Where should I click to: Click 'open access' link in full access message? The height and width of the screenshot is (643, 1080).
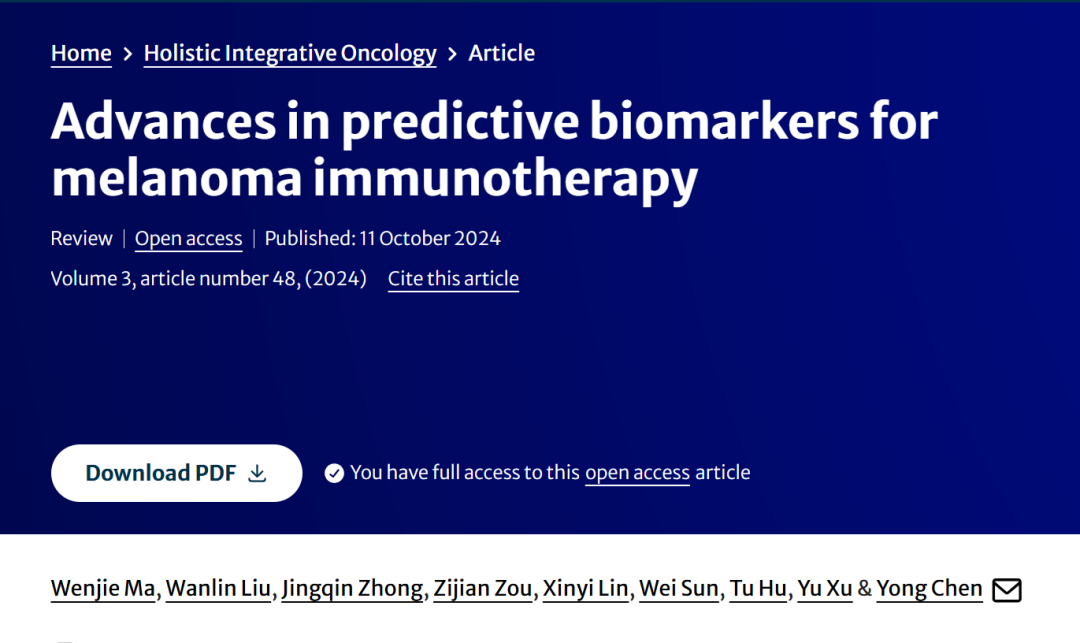[x=637, y=473]
